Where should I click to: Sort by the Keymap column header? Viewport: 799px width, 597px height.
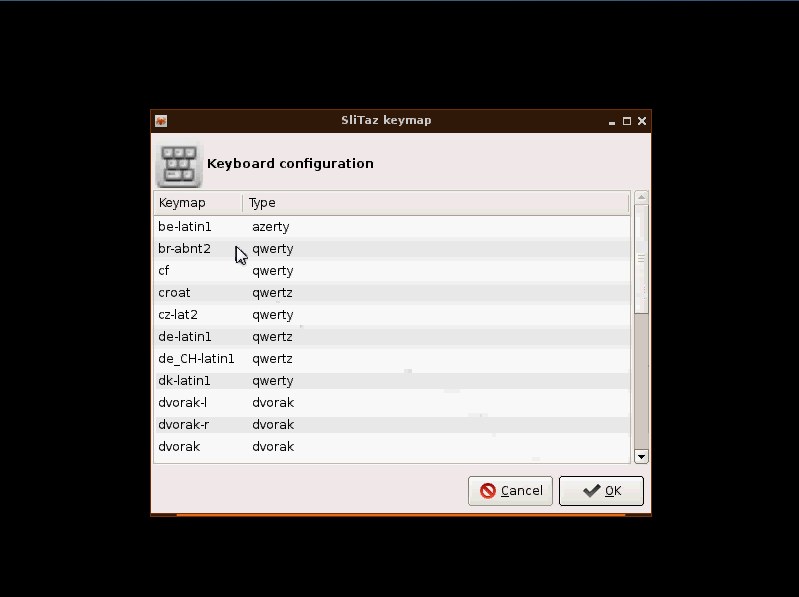pyautogui.click(x=198, y=203)
